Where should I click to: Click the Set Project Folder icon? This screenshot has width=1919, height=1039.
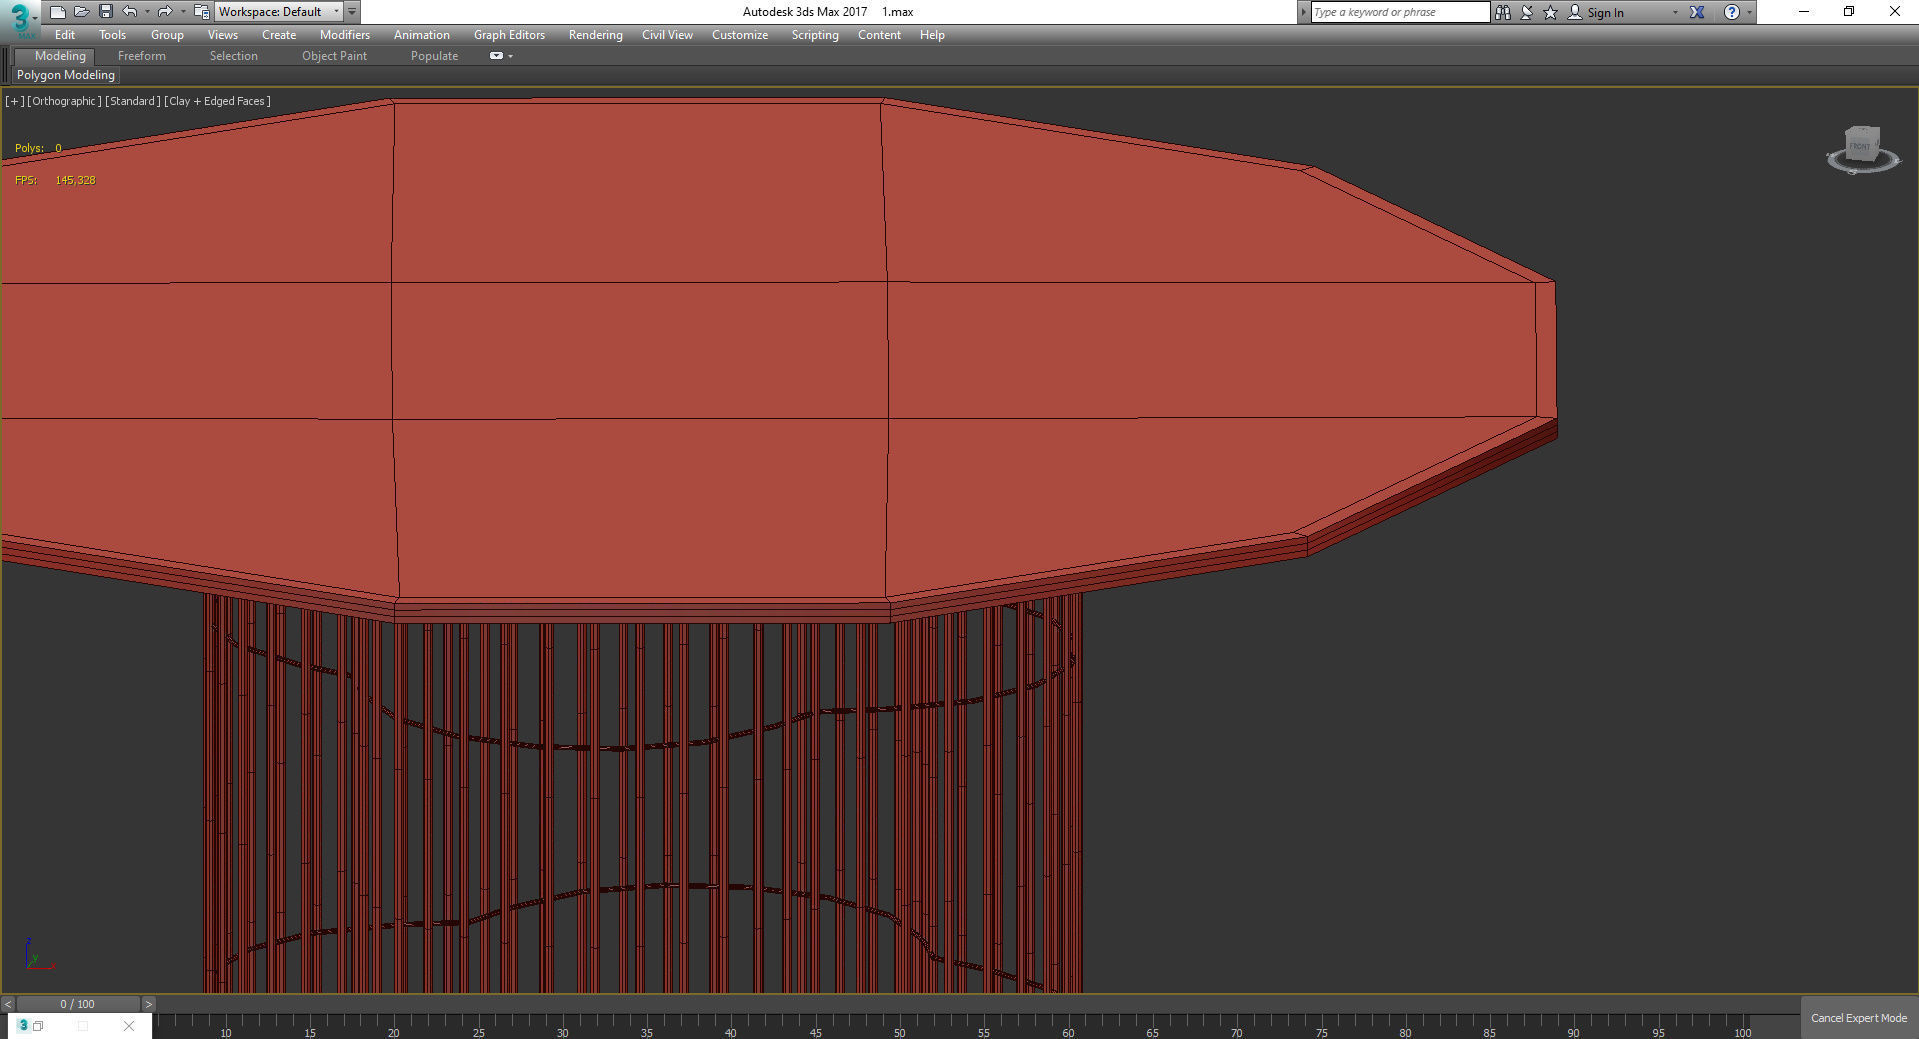coord(201,12)
